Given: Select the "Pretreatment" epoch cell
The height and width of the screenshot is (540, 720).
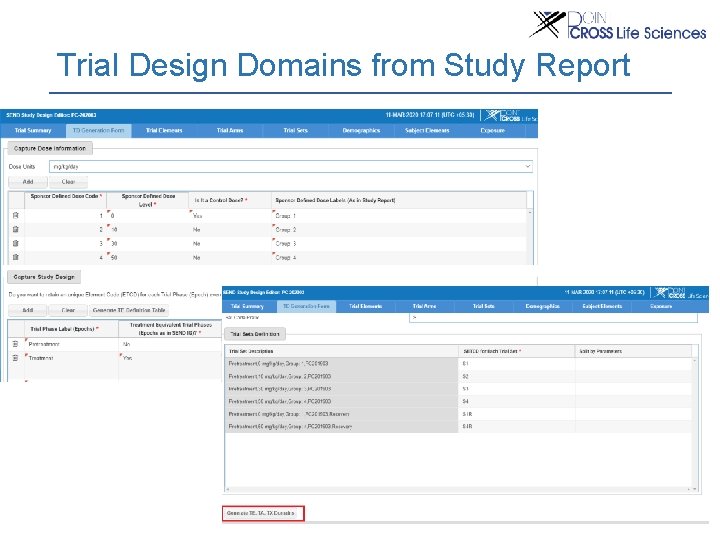Looking at the screenshot, I should point(71,344).
